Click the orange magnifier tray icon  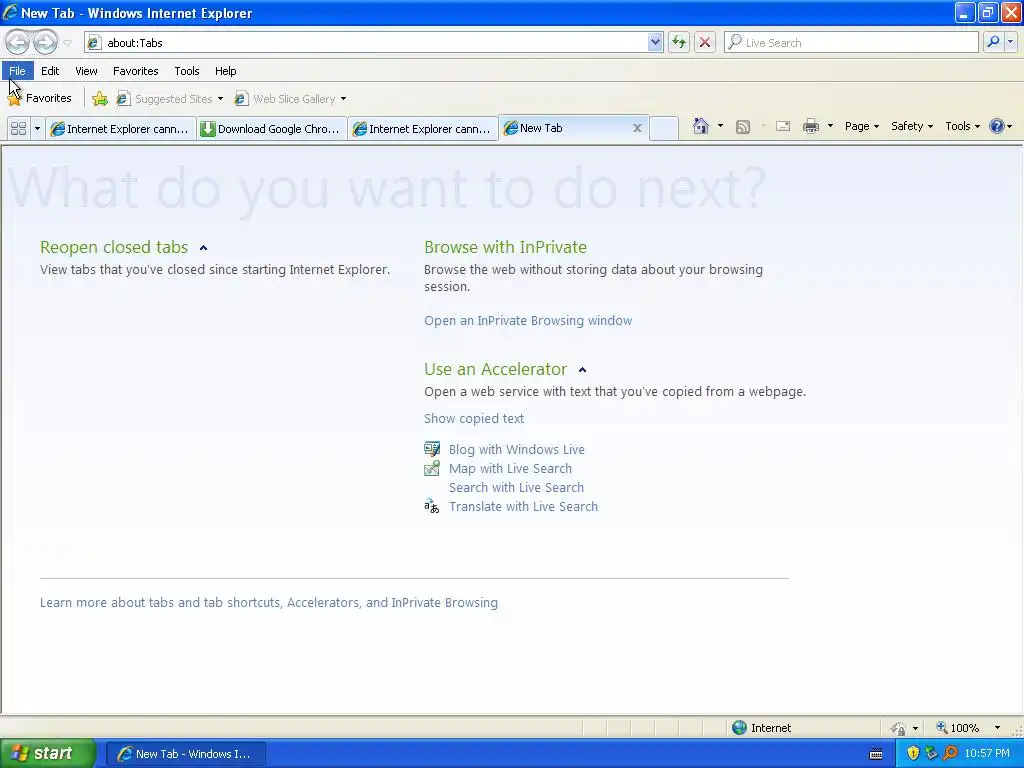(950, 753)
